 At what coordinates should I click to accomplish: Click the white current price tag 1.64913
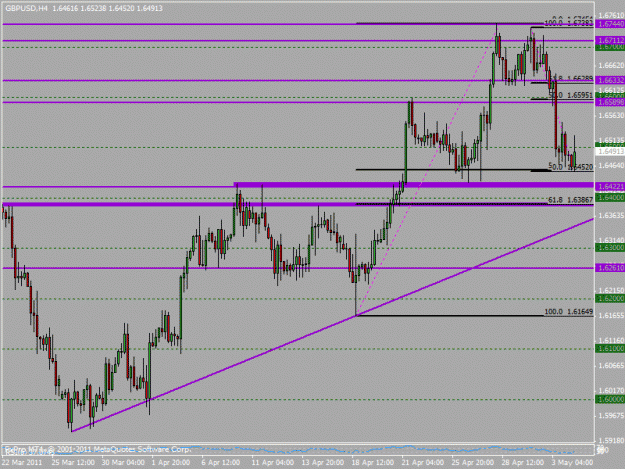[610, 151]
